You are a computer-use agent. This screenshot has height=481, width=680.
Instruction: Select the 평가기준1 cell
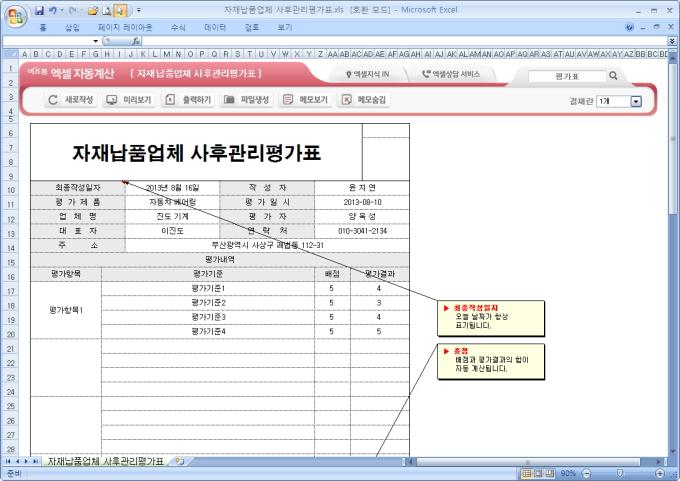click(x=208, y=288)
